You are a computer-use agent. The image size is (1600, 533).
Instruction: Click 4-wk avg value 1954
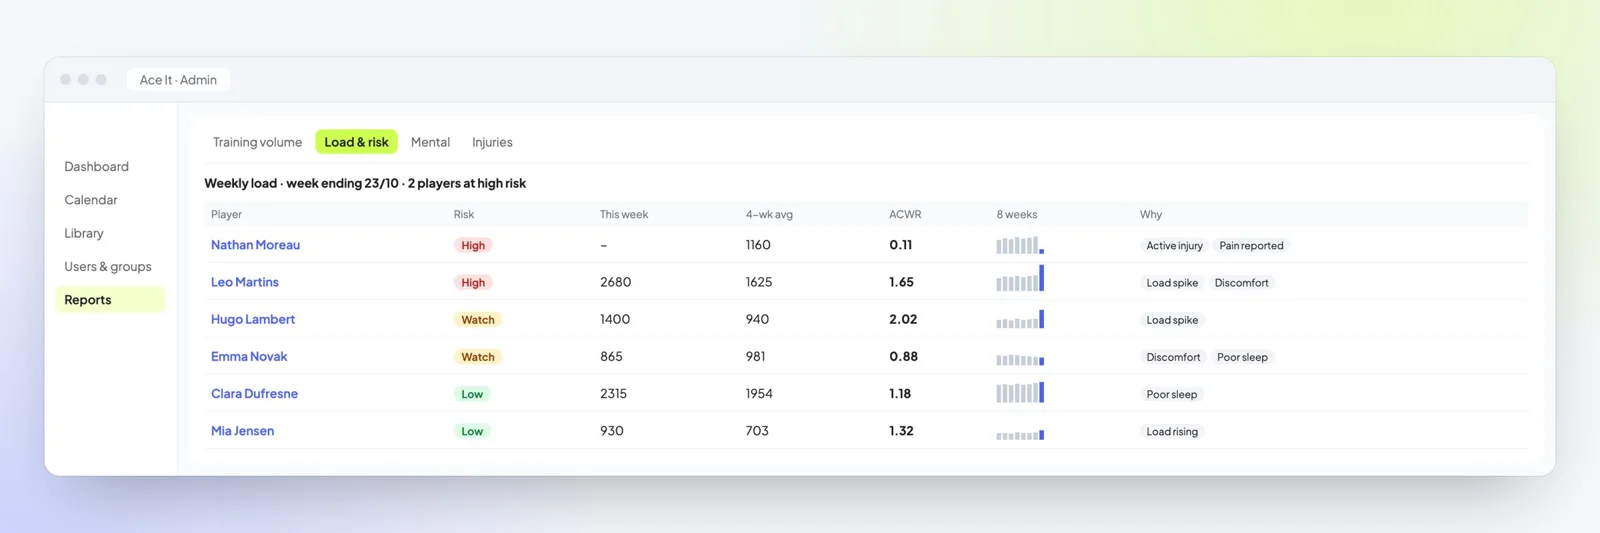point(759,393)
